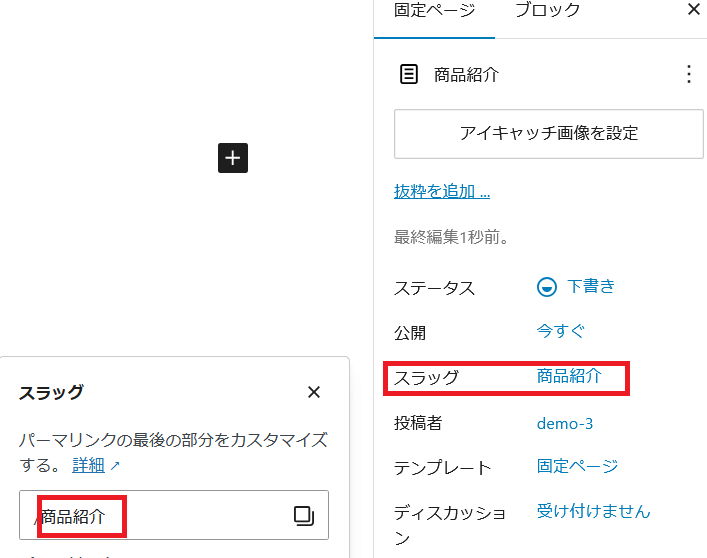Click the black plus add block button
707x558 pixels.
tap(233, 158)
